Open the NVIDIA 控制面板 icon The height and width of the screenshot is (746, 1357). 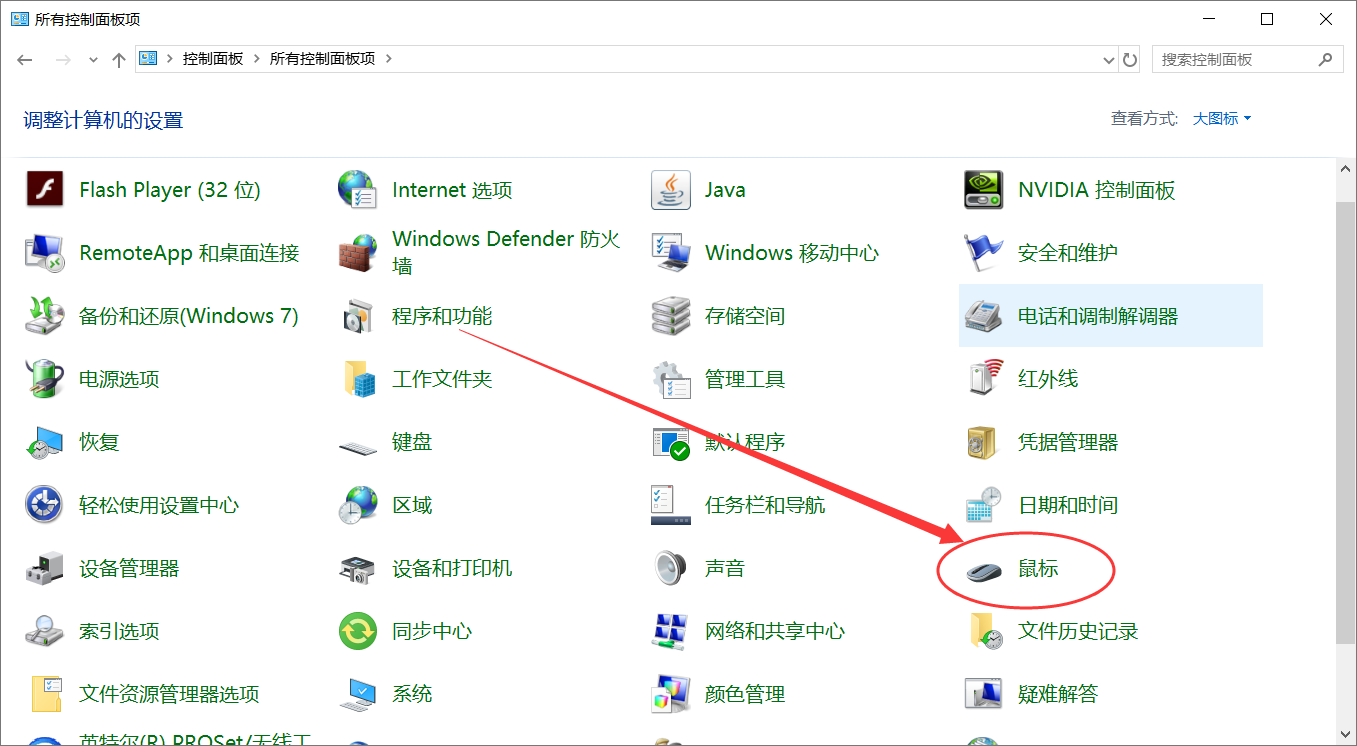tap(983, 190)
